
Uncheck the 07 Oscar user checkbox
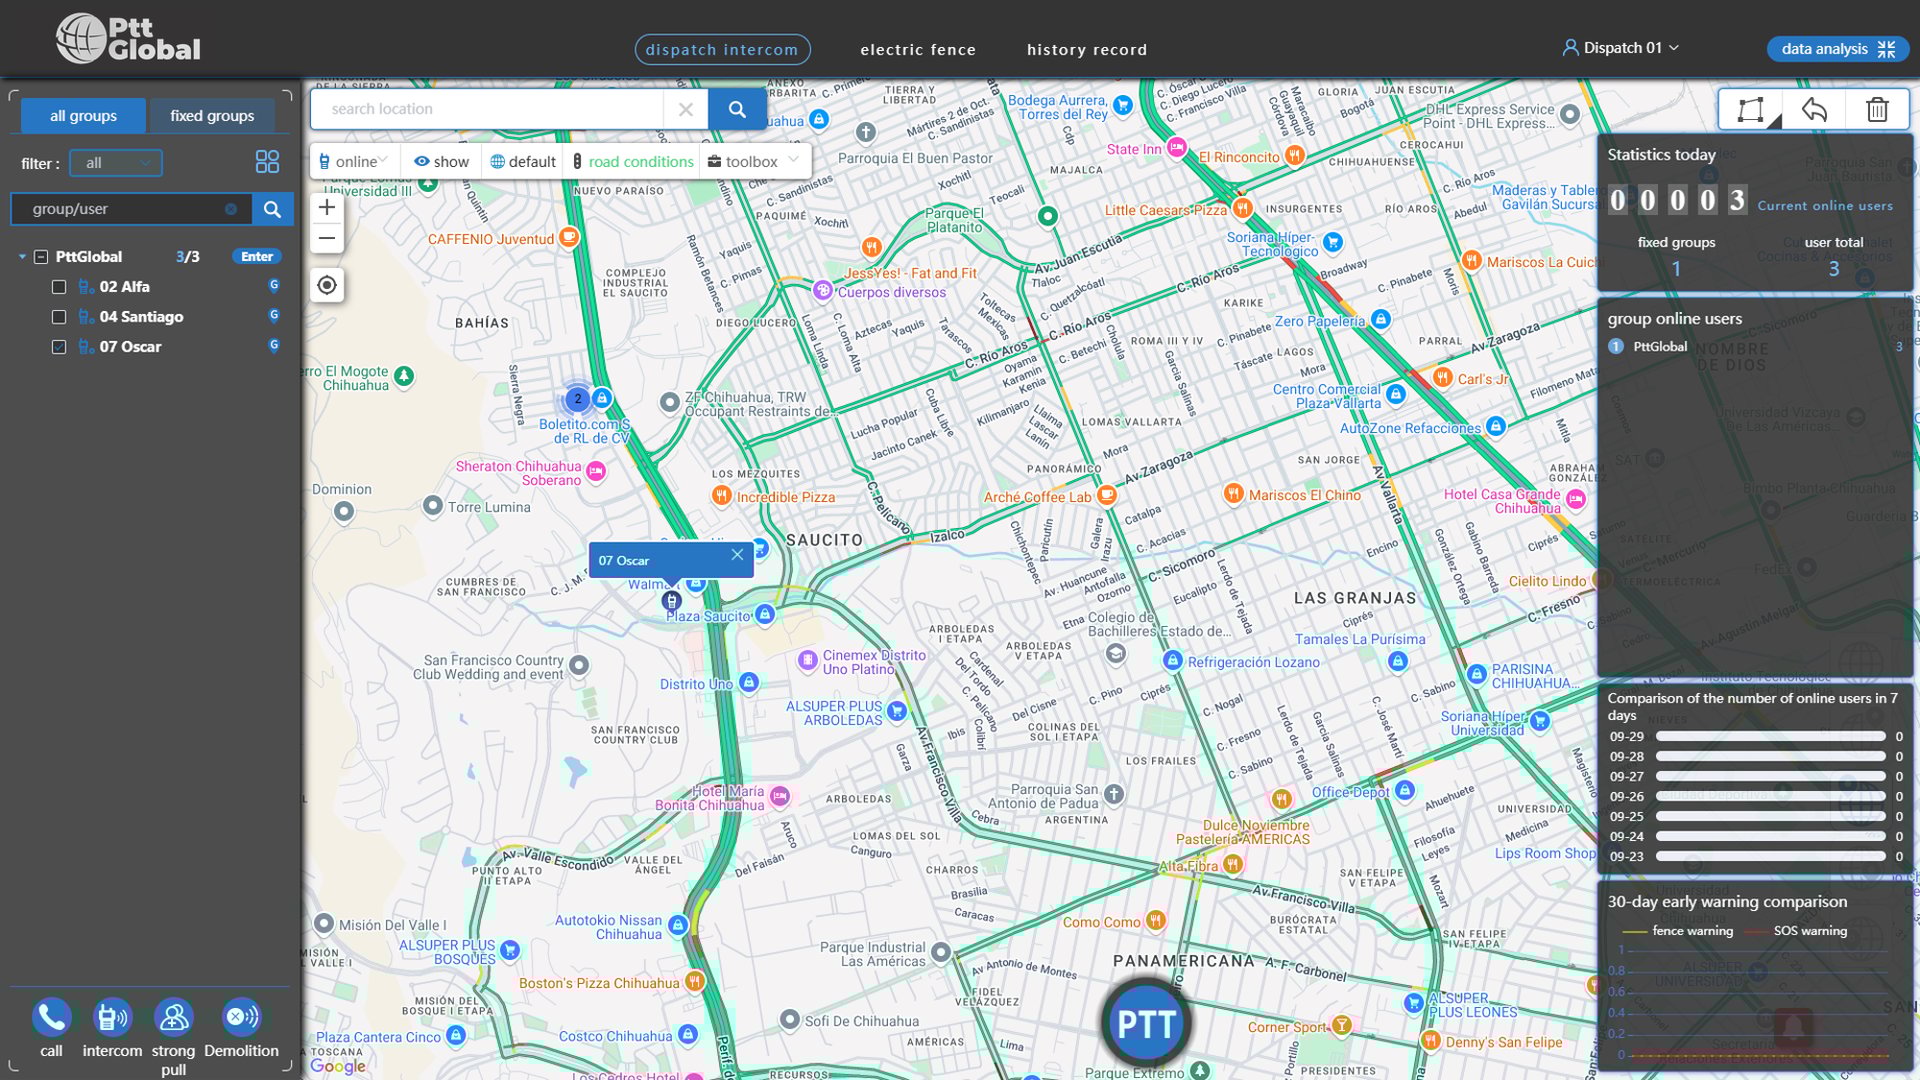[59, 347]
